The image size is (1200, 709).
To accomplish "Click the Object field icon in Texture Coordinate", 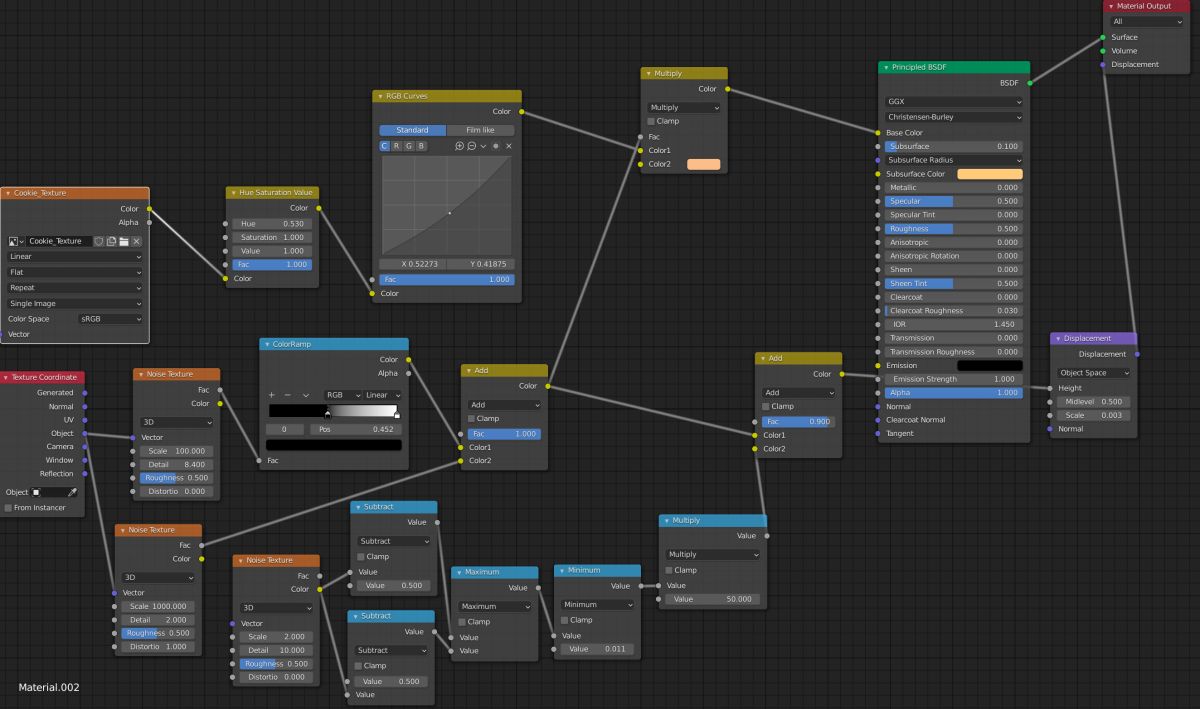I will pyautogui.click(x=37, y=492).
